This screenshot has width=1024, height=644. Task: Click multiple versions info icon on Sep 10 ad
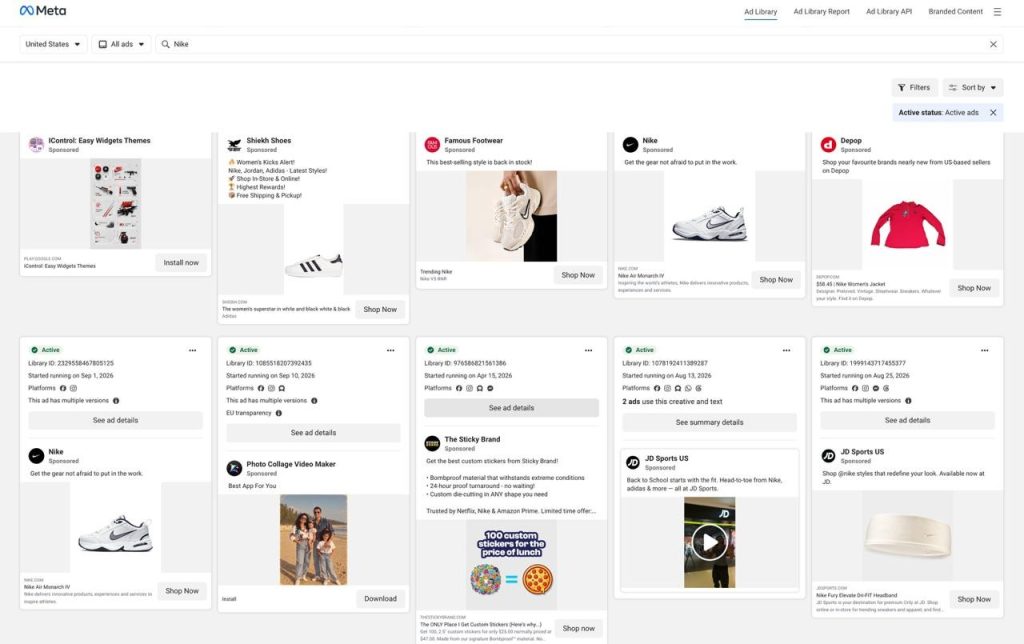314,401
